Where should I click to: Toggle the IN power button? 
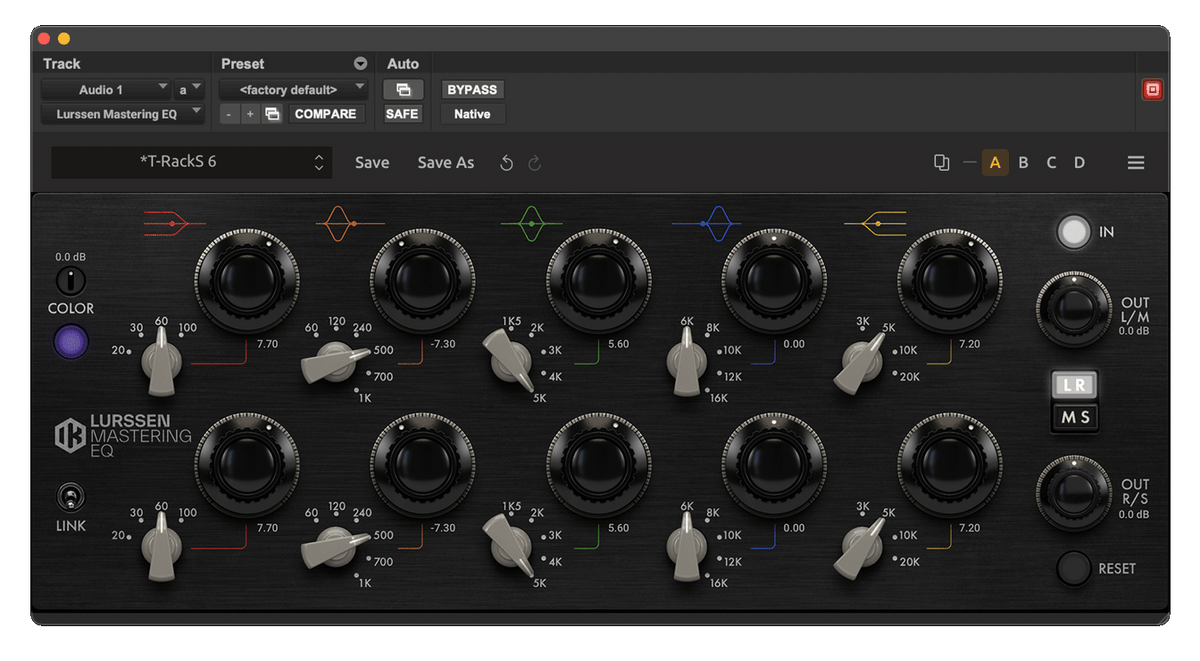[x=1074, y=232]
